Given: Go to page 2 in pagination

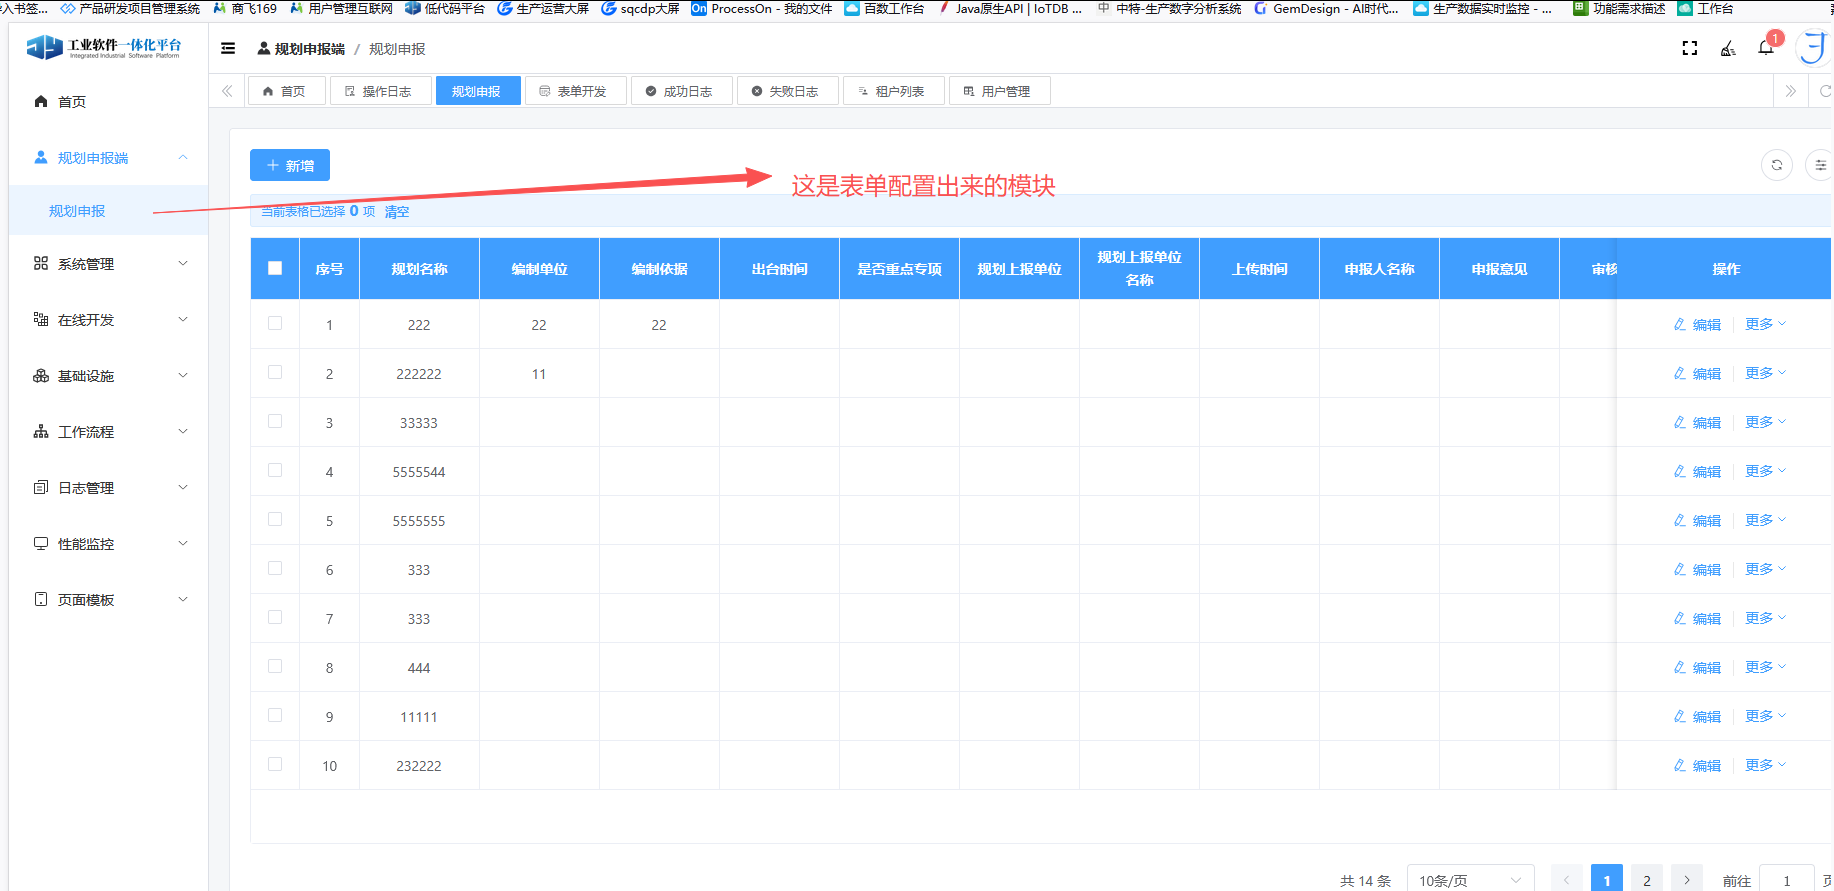Looking at the screenshot, I should pos(1646,880).
